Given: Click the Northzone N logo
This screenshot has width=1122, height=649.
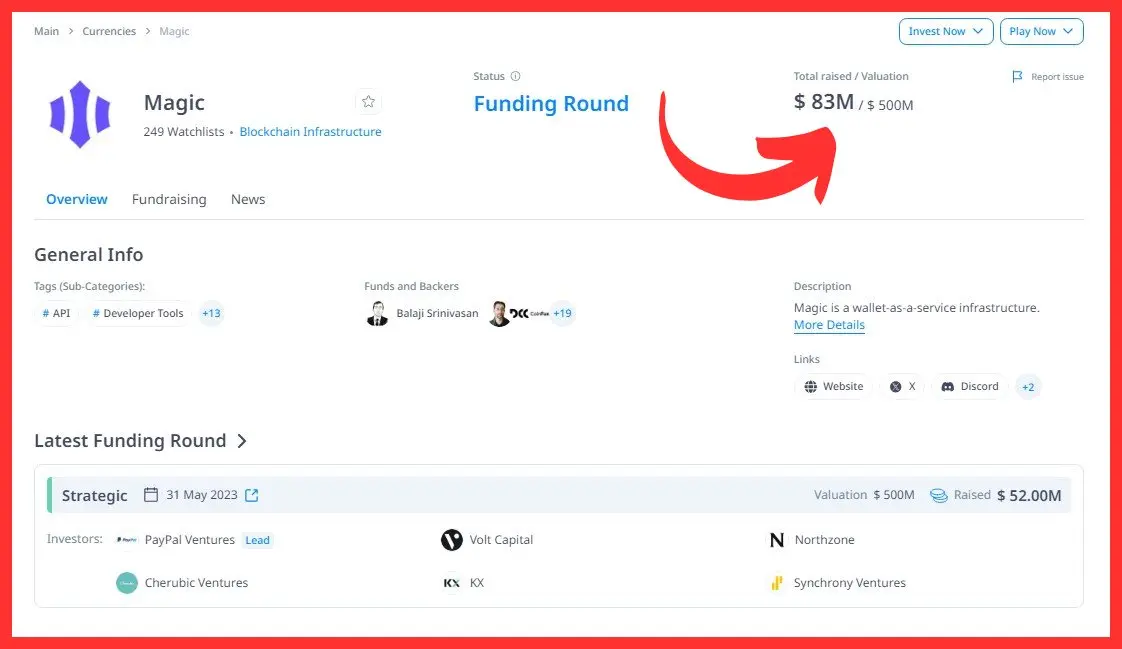Looking at the screenshot, I should tap(776, 540).
